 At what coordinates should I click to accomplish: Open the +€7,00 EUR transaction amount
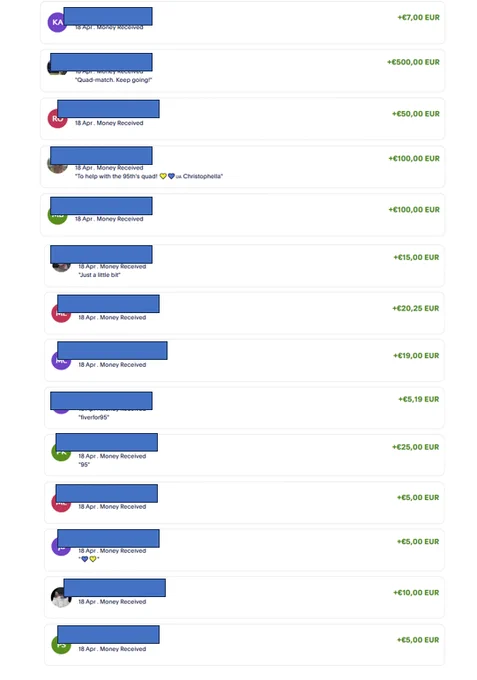click(418, 18)
